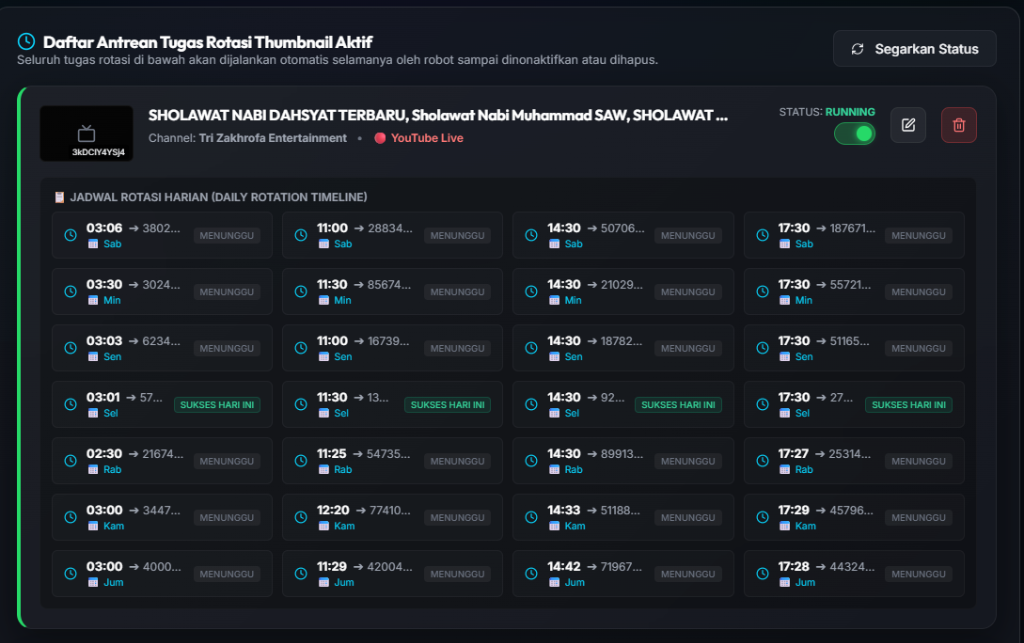
Task: Click the 03:00 time in the Jum slot
Action: (x=104, y=567)
